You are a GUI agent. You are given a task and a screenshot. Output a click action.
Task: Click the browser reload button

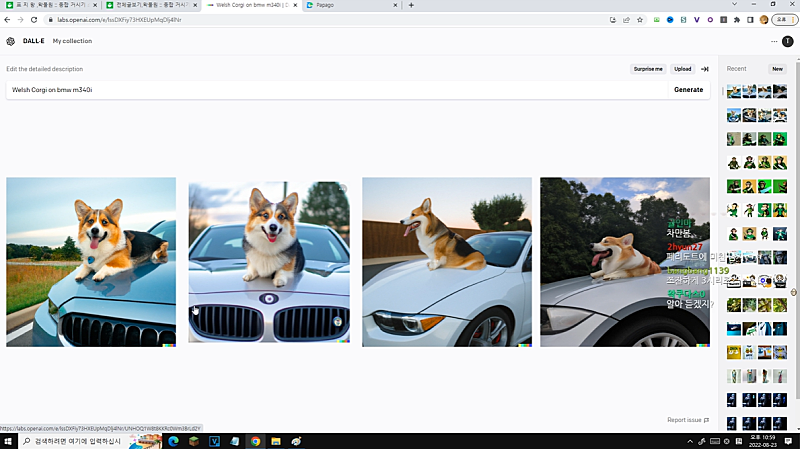(x=34, y=20)
